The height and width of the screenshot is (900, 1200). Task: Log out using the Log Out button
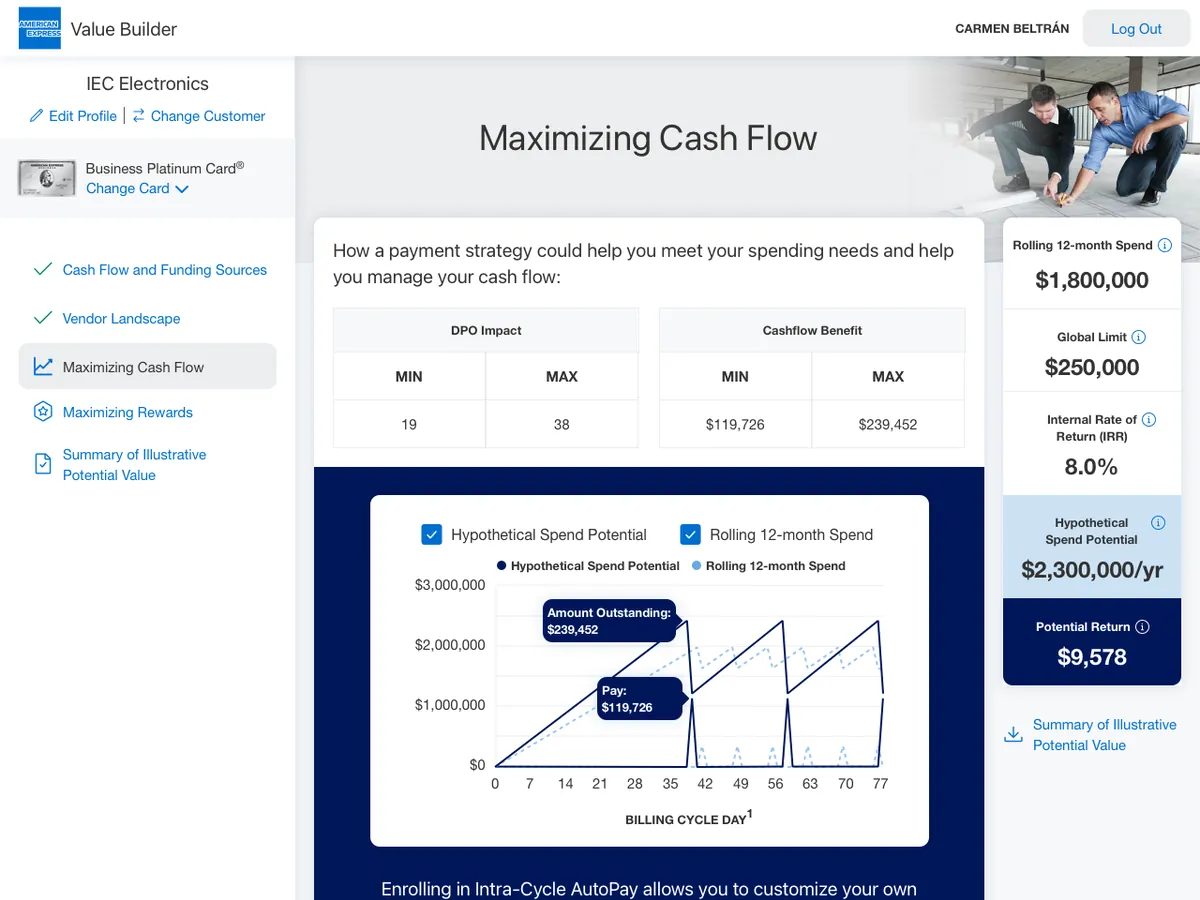(1136, 28)
